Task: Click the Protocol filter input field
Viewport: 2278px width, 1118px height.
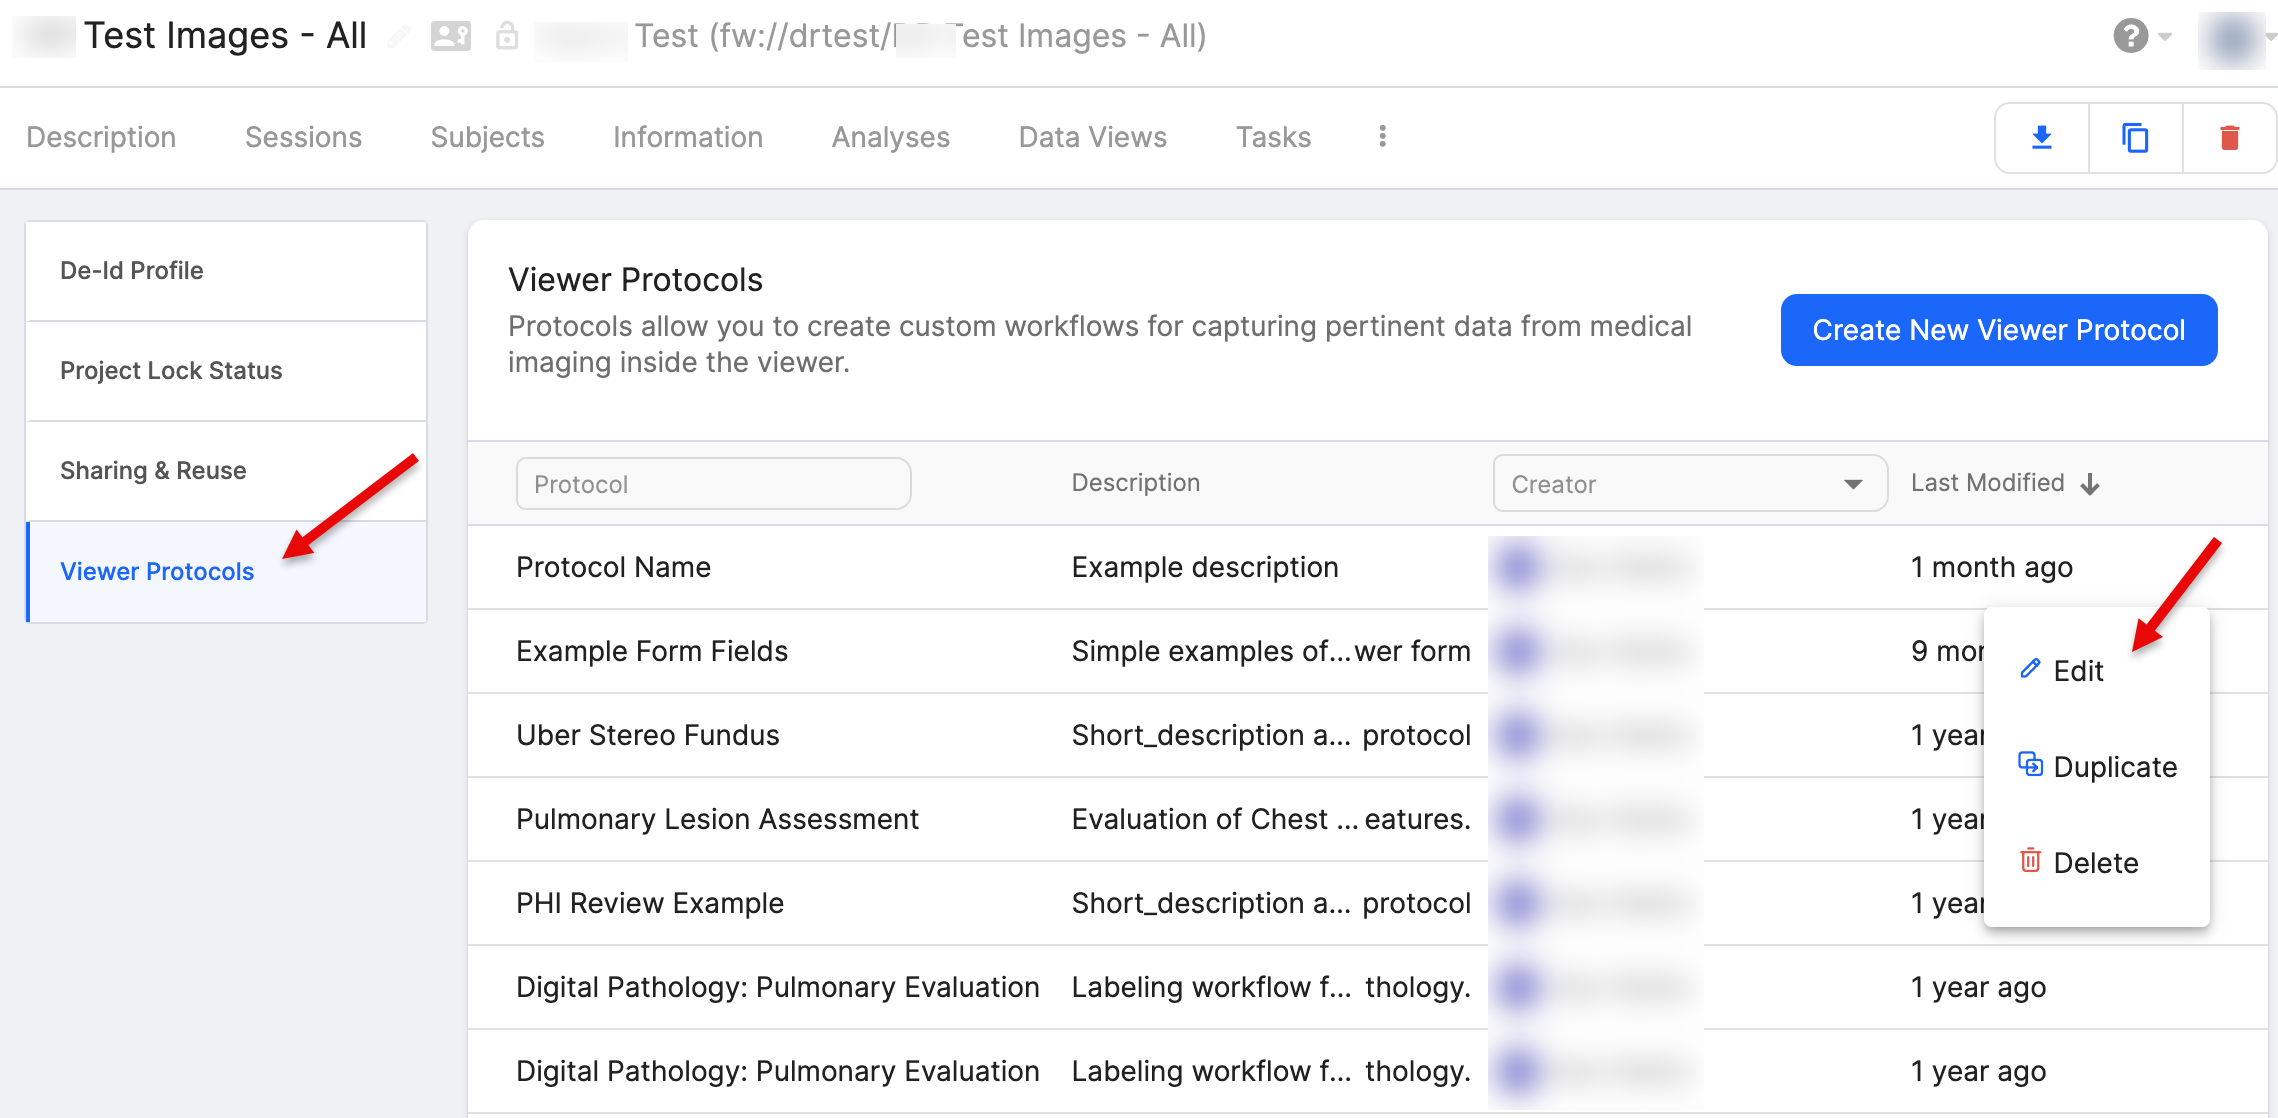Action: [x=713, y=484]
